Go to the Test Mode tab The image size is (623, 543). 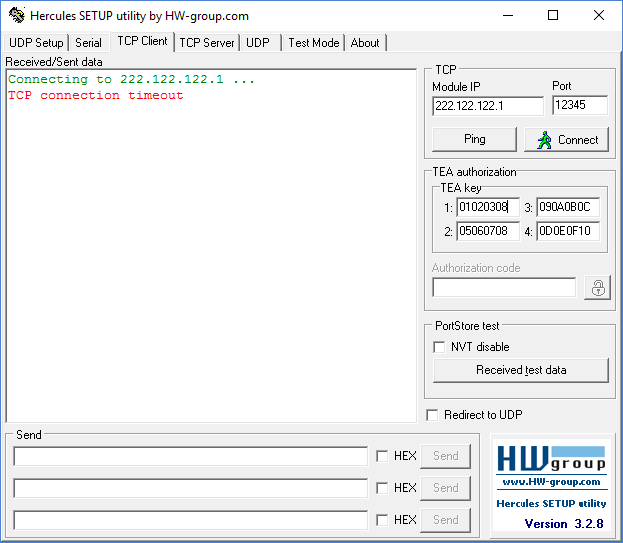[313, 43]
